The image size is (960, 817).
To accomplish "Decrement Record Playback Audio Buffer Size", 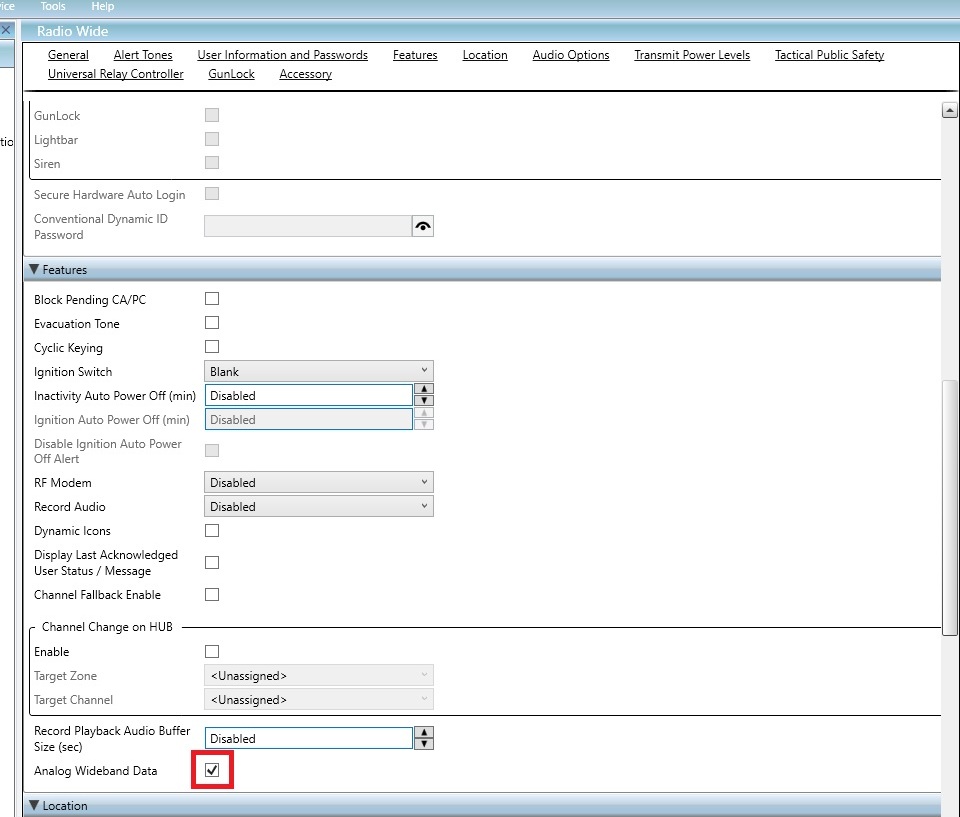I will tap(423, 742).
